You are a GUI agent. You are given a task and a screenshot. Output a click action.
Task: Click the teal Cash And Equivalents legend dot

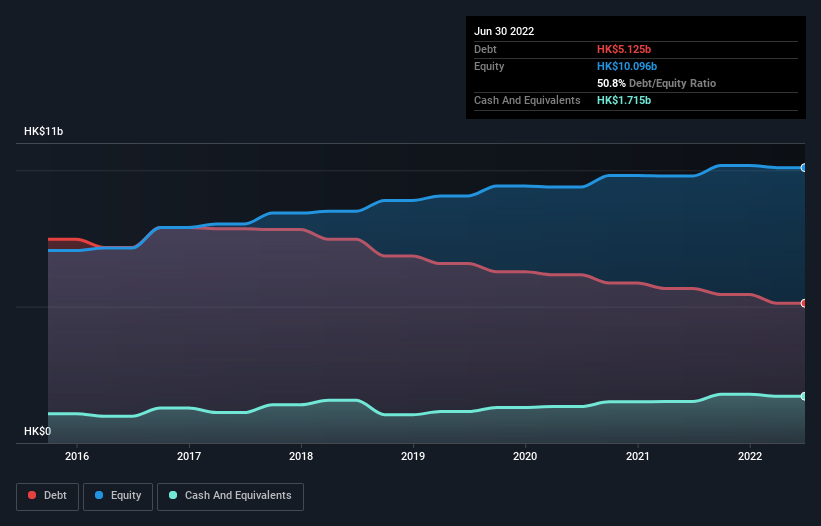point(173,495)
